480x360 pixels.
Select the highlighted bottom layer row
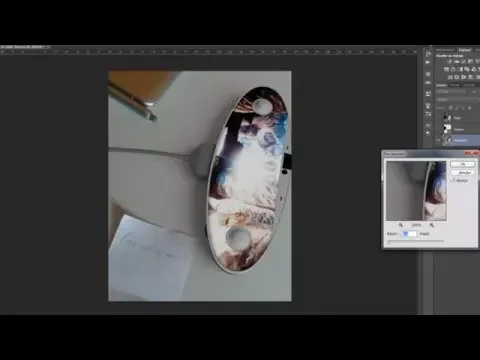pos(457,140)
